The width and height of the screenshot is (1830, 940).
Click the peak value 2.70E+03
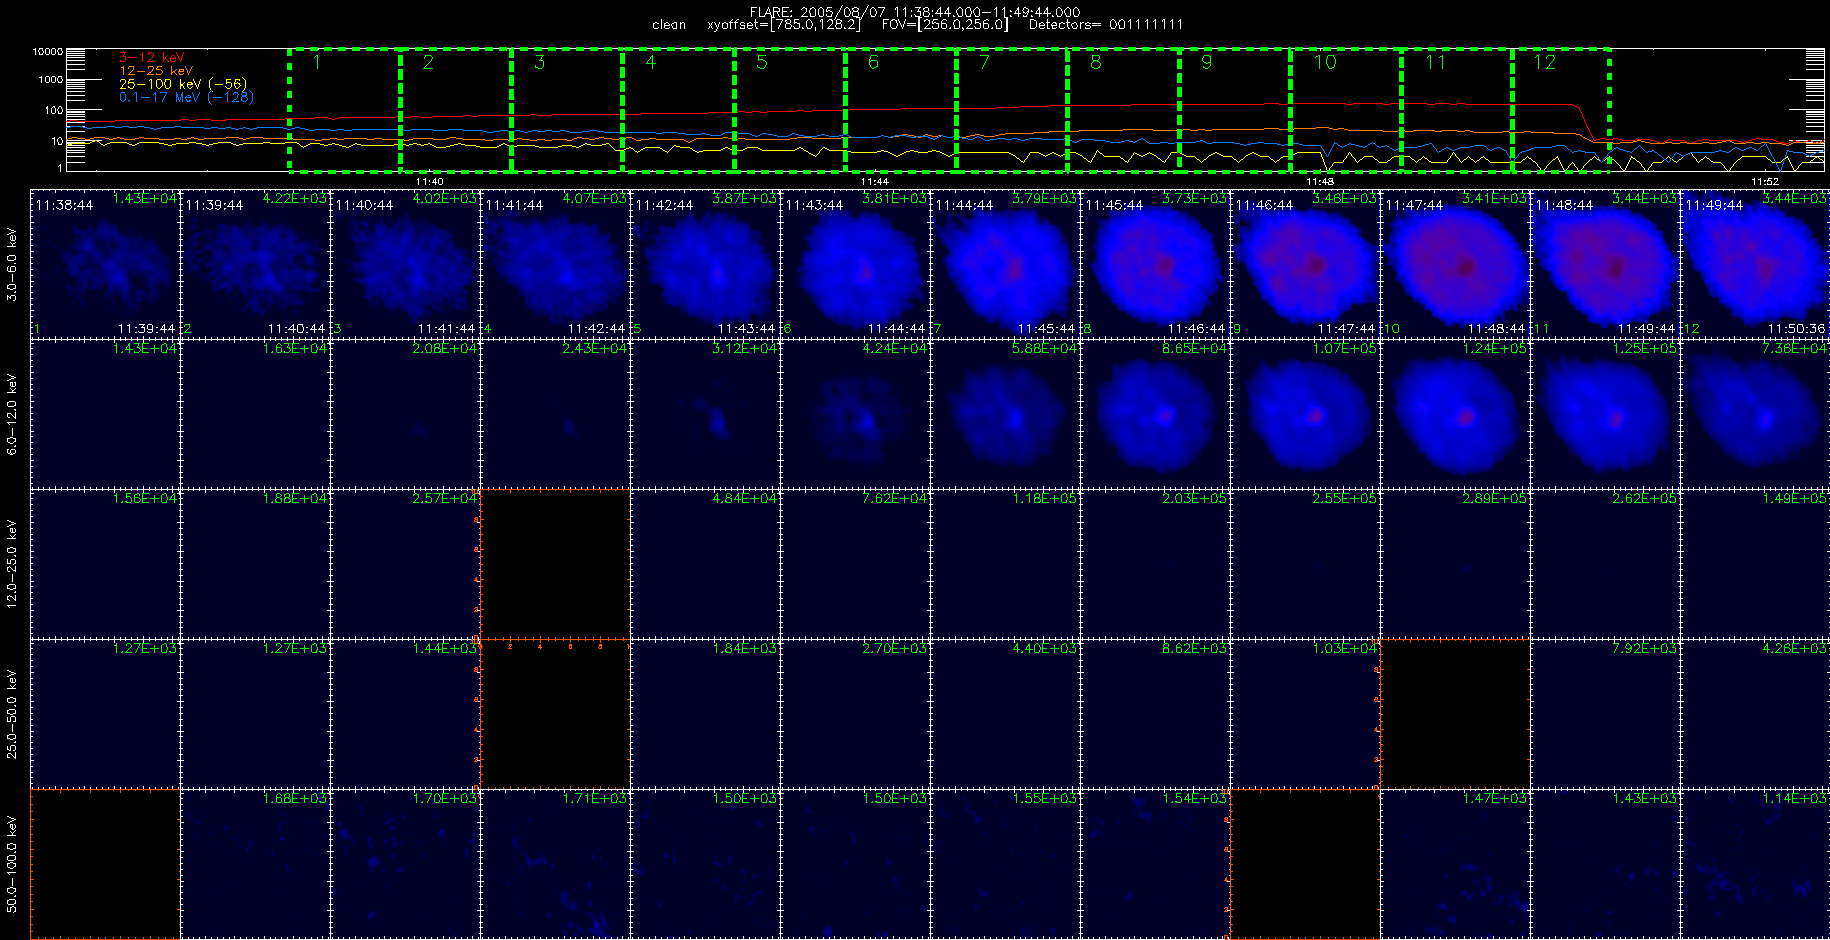pyautogui.click(x=895, y=648)
